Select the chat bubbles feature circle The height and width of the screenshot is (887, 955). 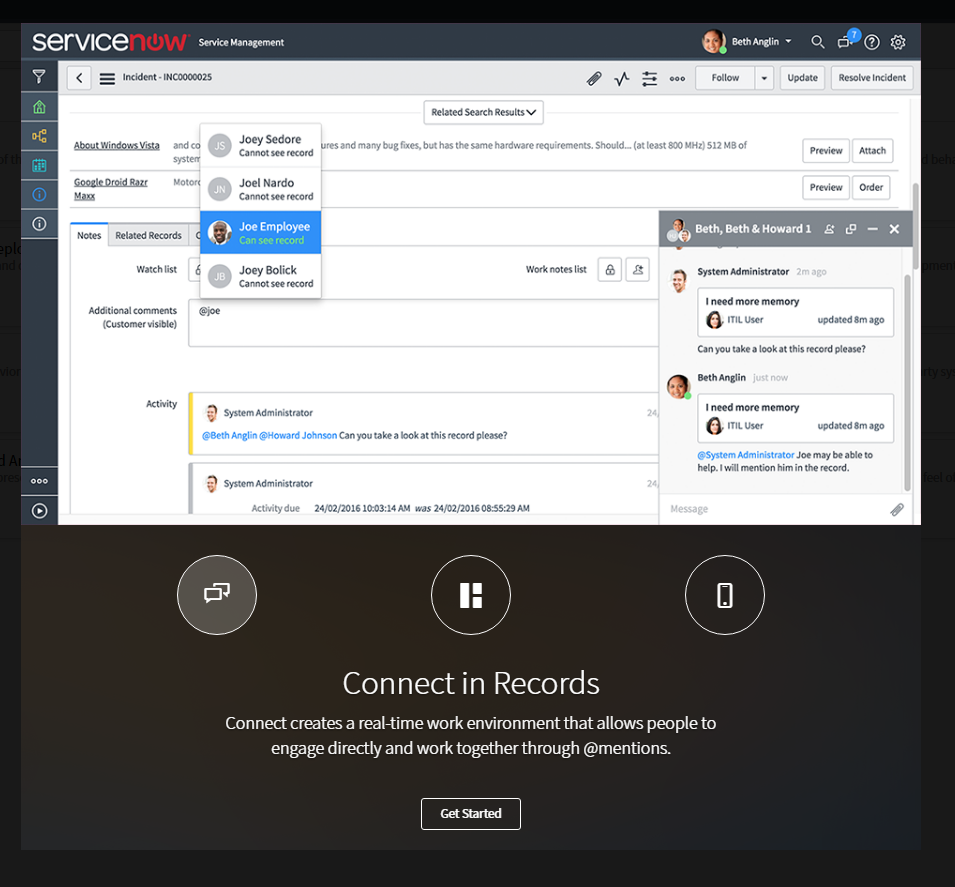tap(217, 595)
